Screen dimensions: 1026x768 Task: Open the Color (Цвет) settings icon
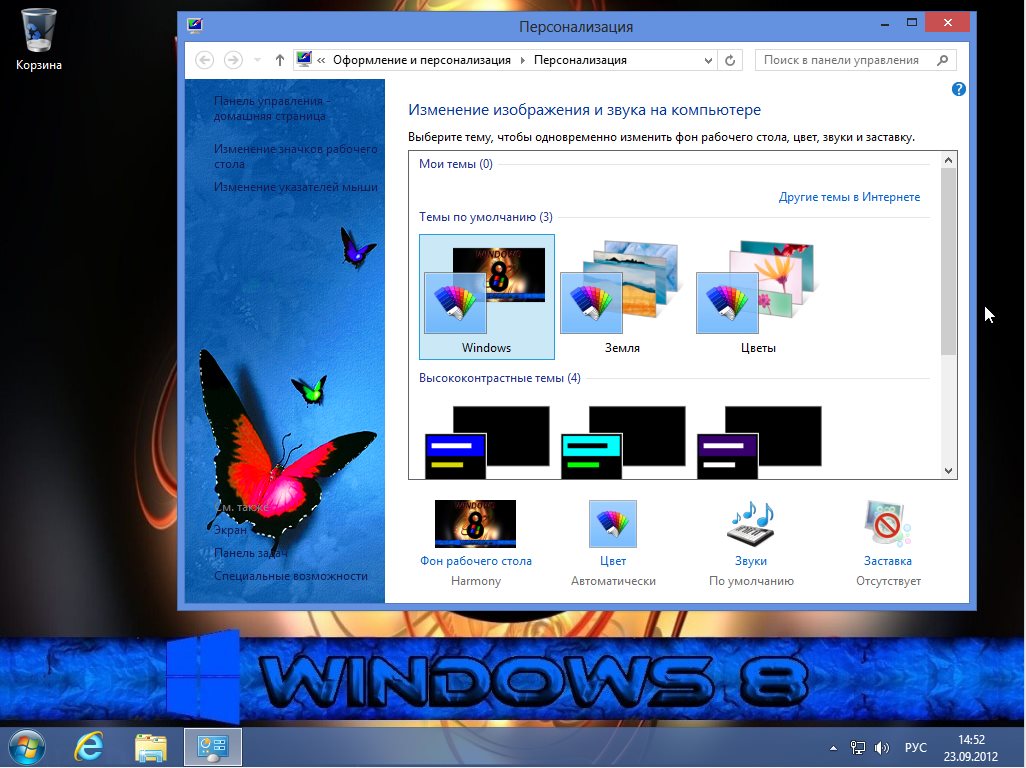(612, 524)
